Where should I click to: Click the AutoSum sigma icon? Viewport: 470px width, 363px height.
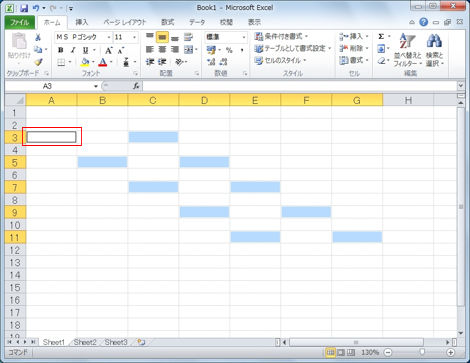pos(381,36)
